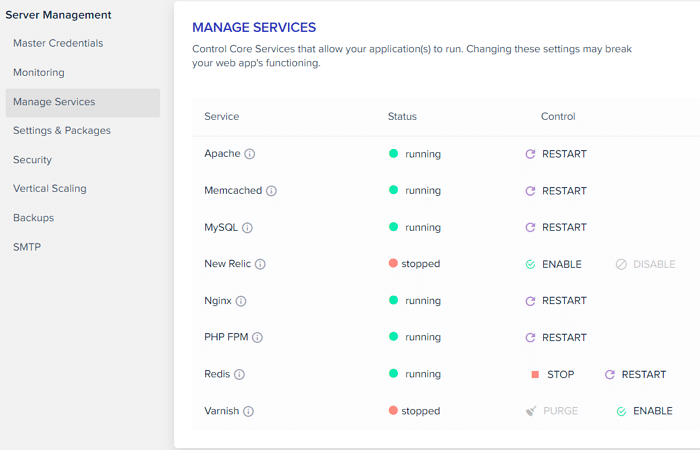
Task: Restart the Nginx service
Action: [556, 301]
